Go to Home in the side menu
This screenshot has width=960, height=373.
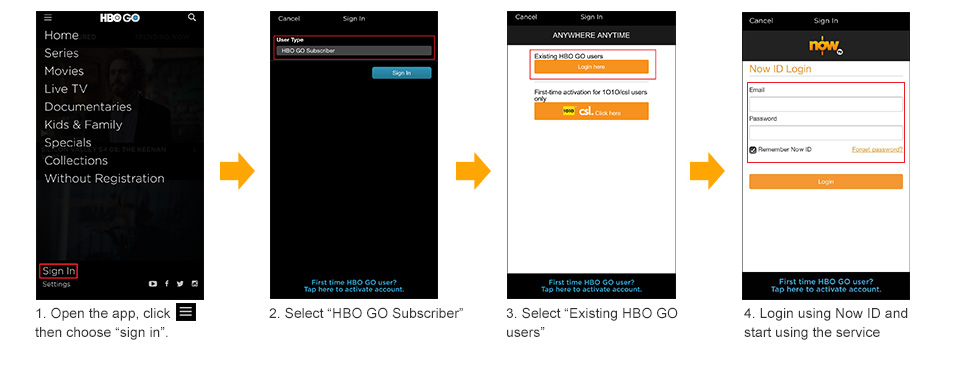(61, 36)
